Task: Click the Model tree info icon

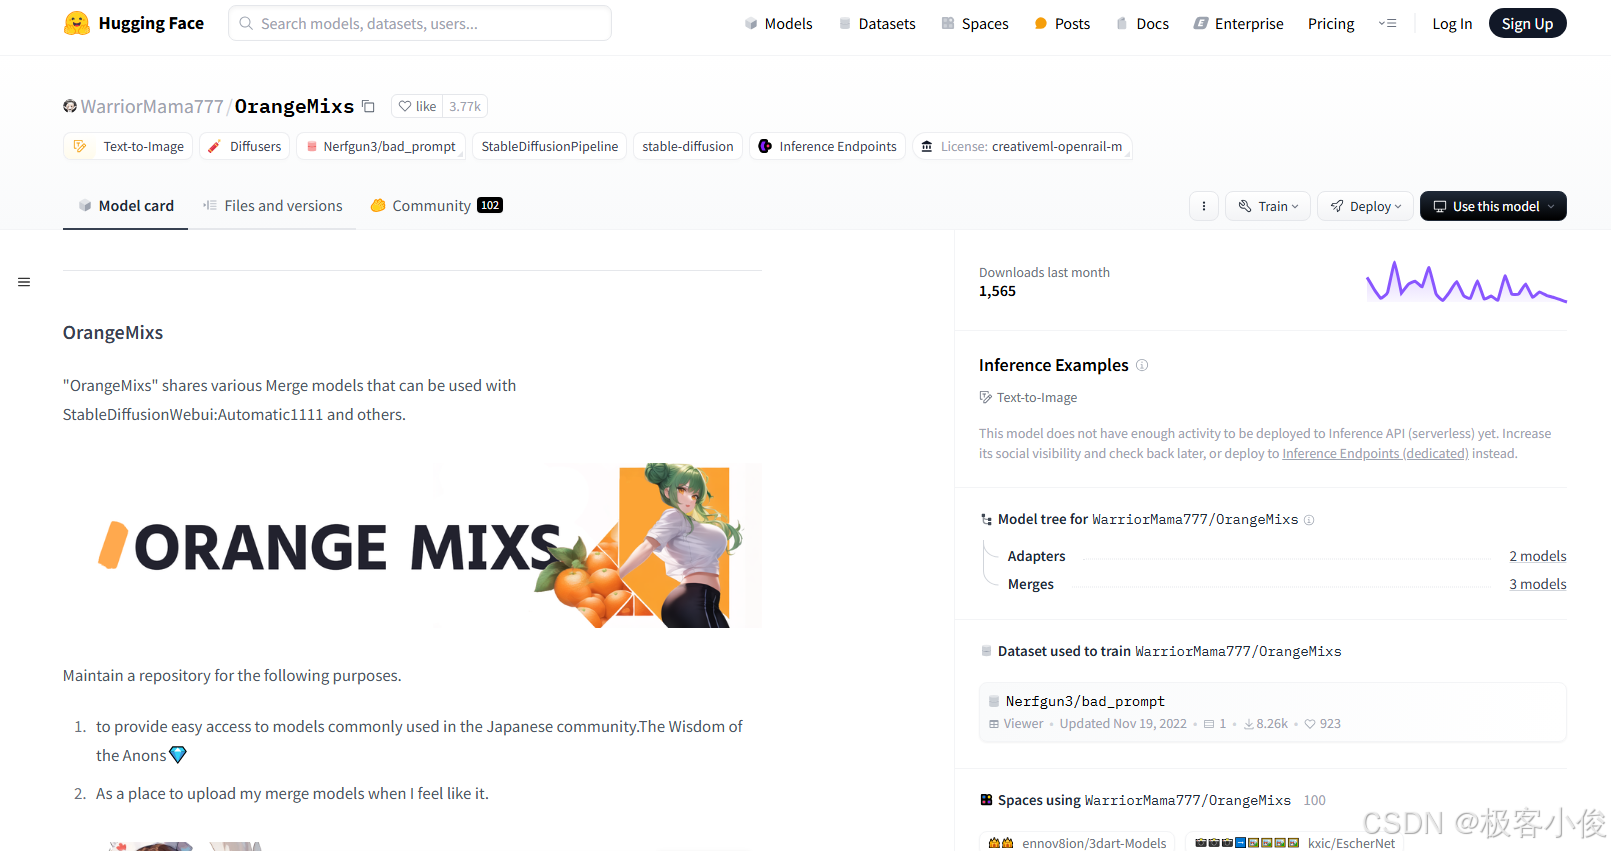Action: pyautogui.click(x=1309, y=520)
